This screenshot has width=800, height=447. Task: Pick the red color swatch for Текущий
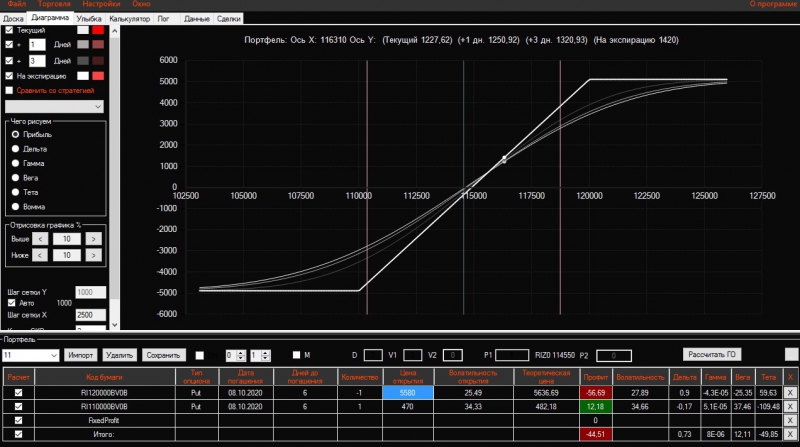(x=98, y=30)
